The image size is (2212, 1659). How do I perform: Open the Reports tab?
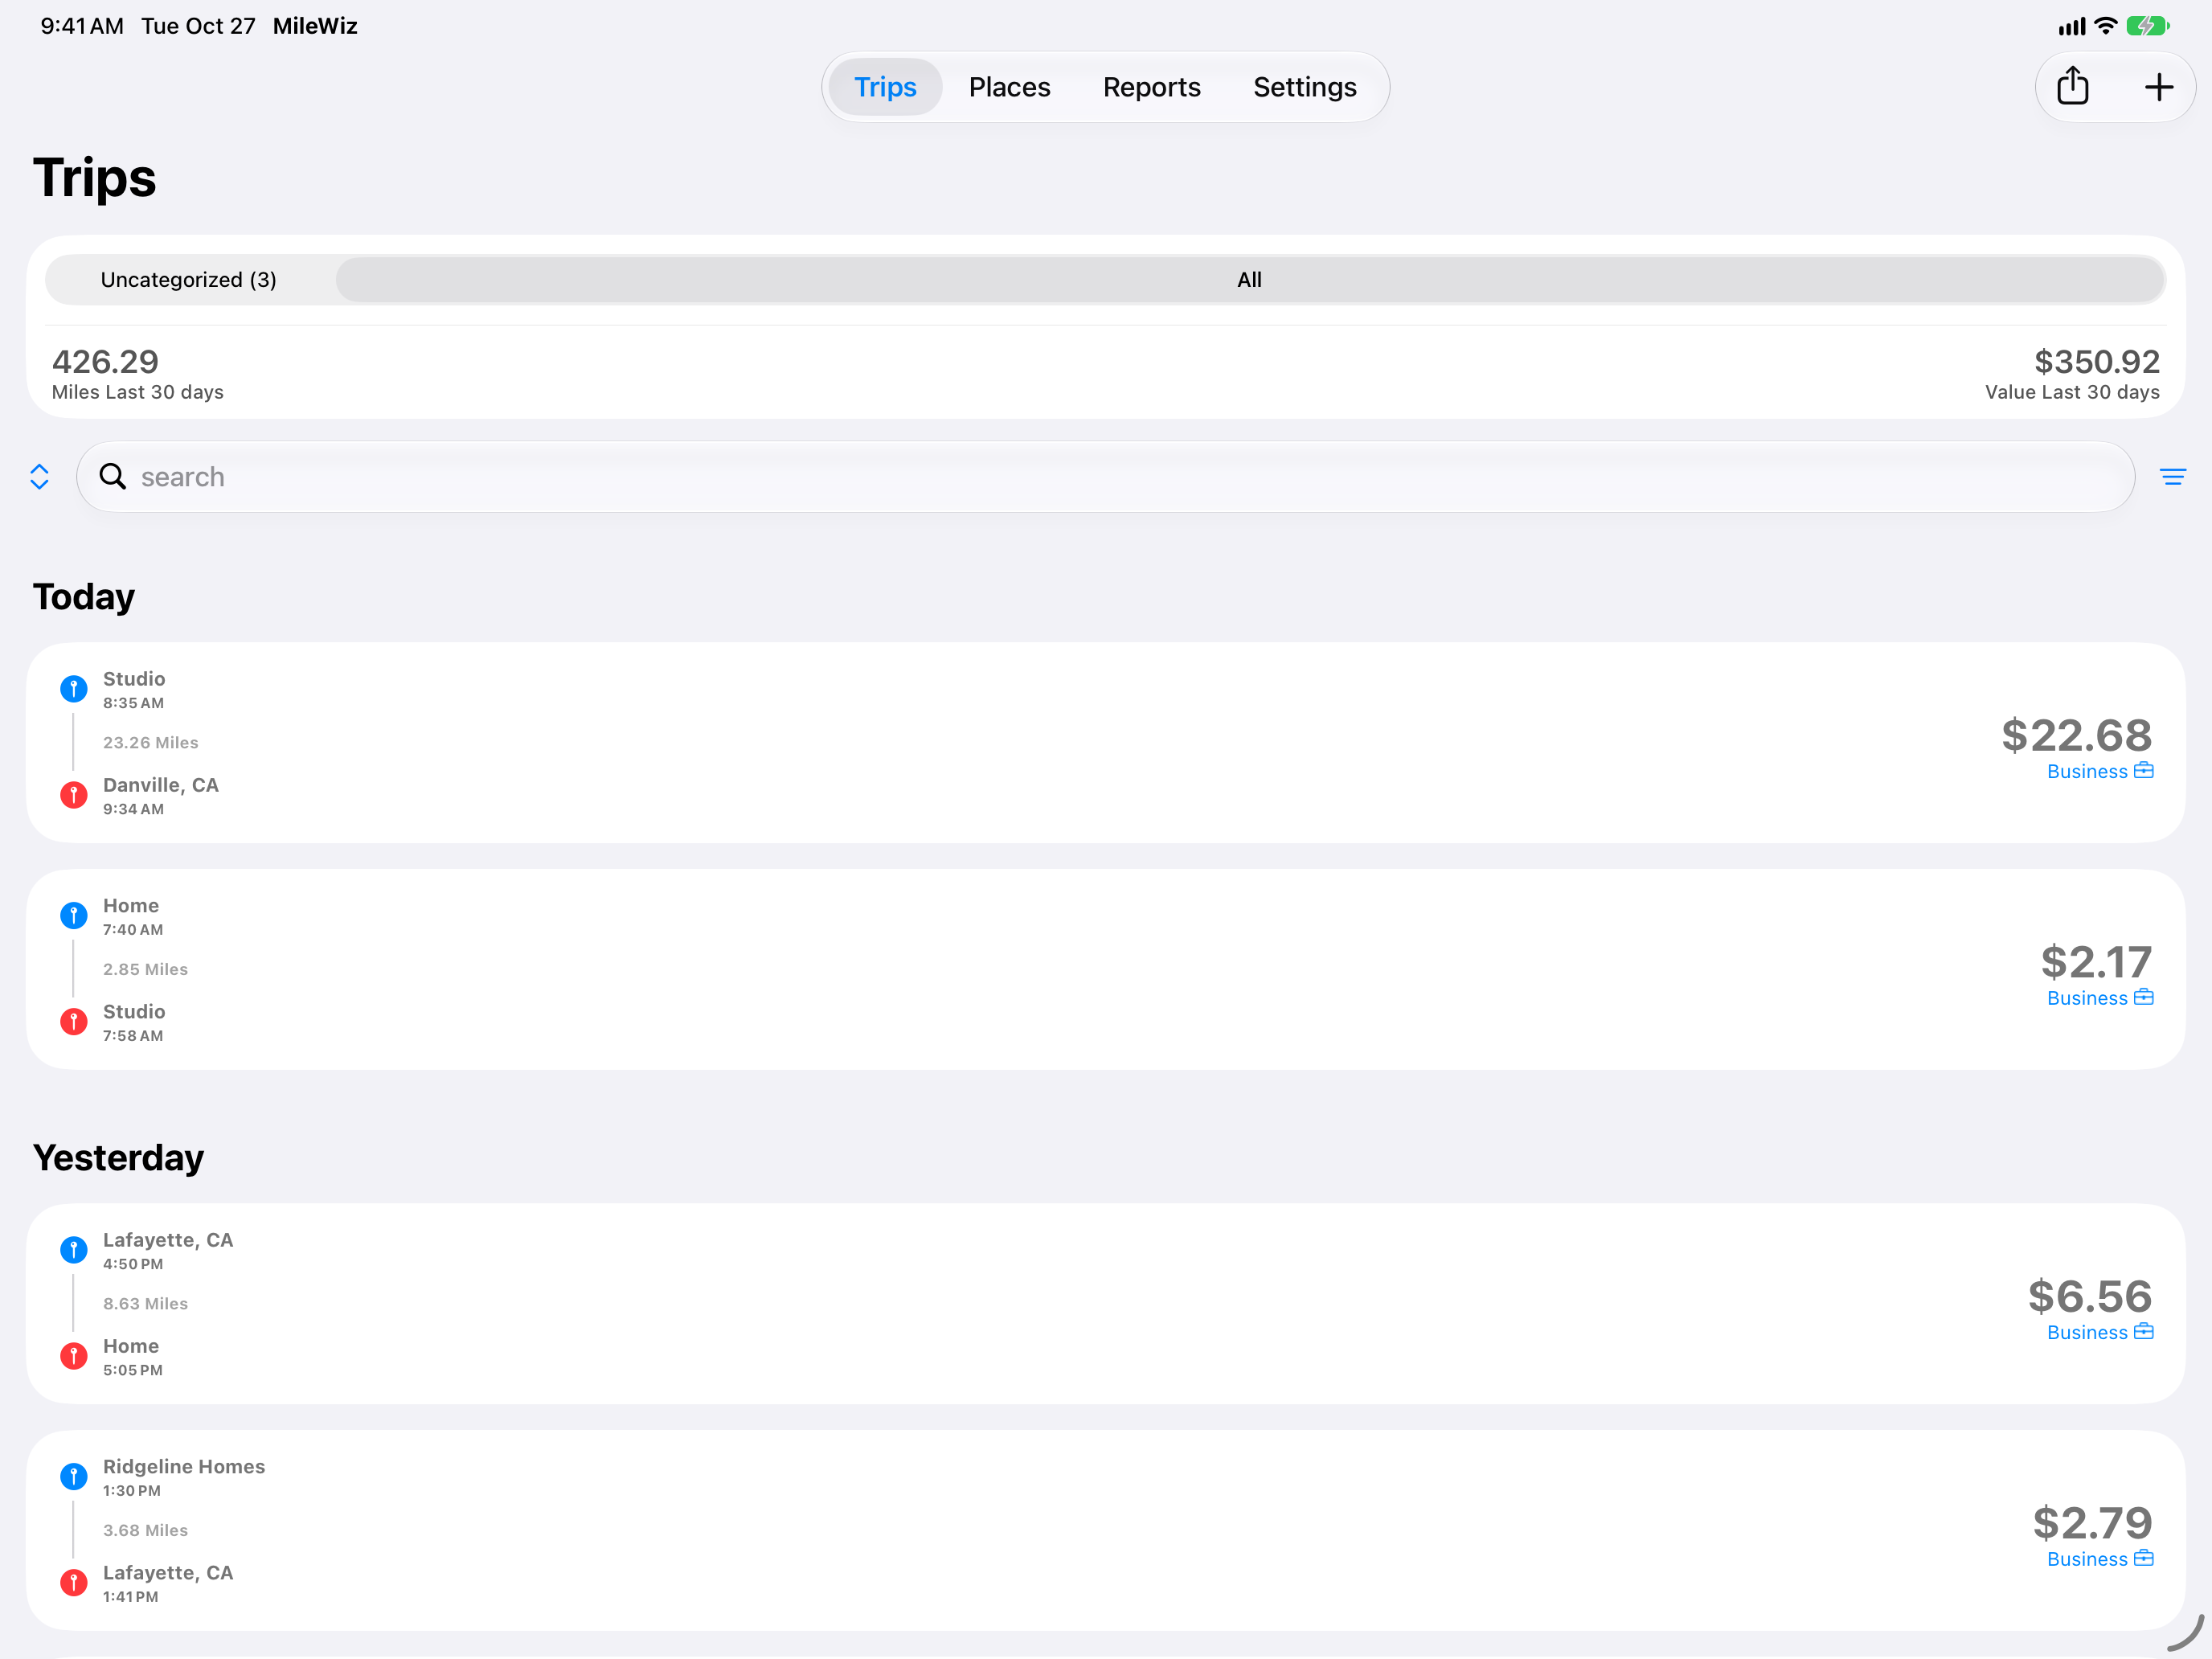pos(1151,87)
